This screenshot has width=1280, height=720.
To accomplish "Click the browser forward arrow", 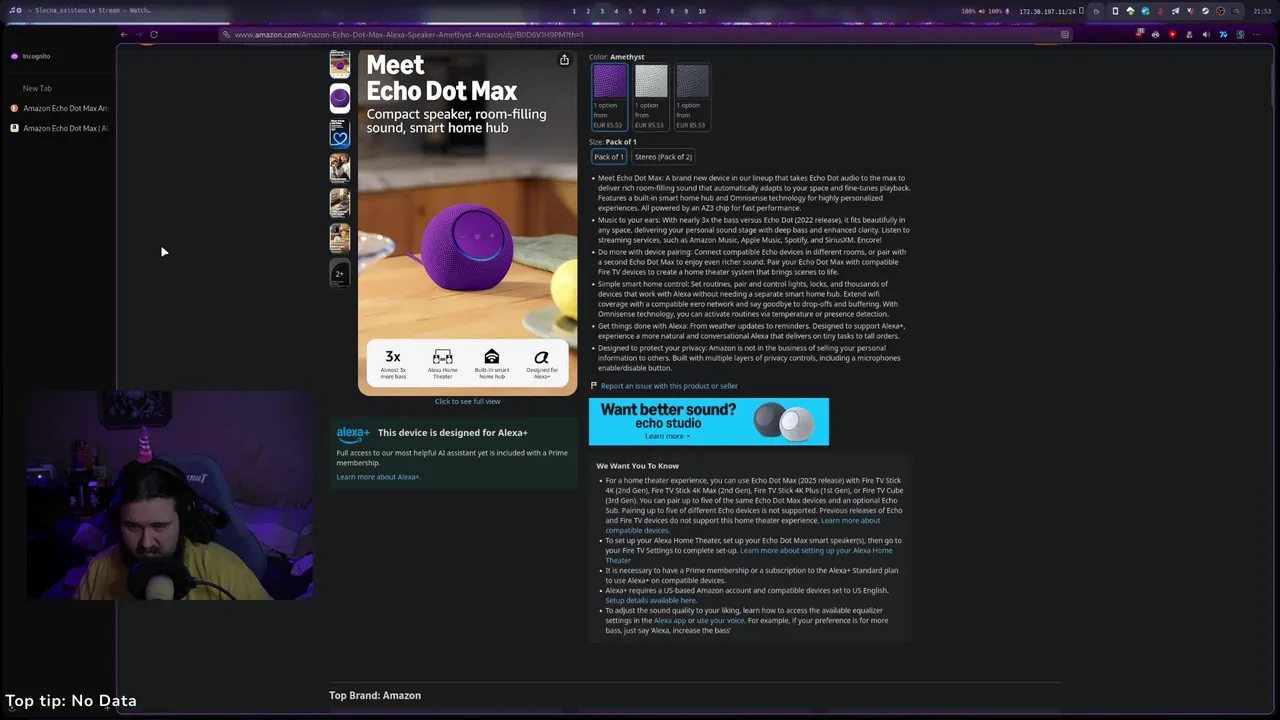I will tap(139, 35).
